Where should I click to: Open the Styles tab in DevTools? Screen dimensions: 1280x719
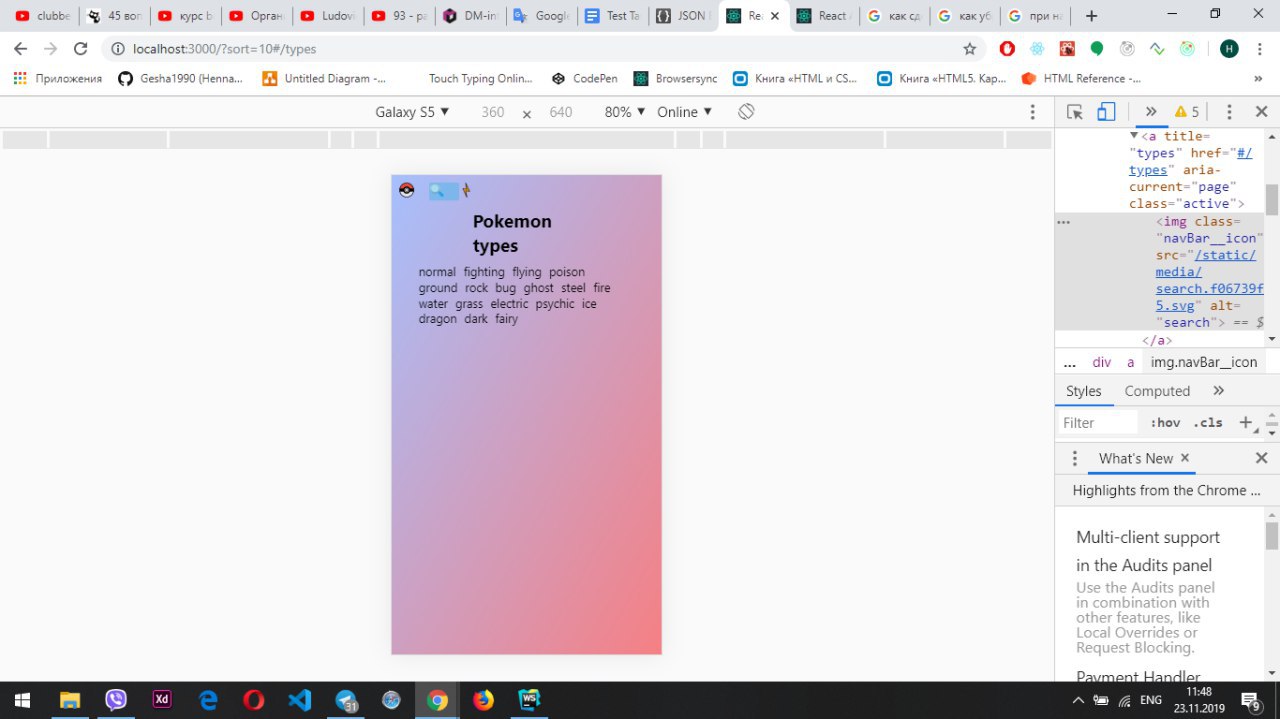1083,391
